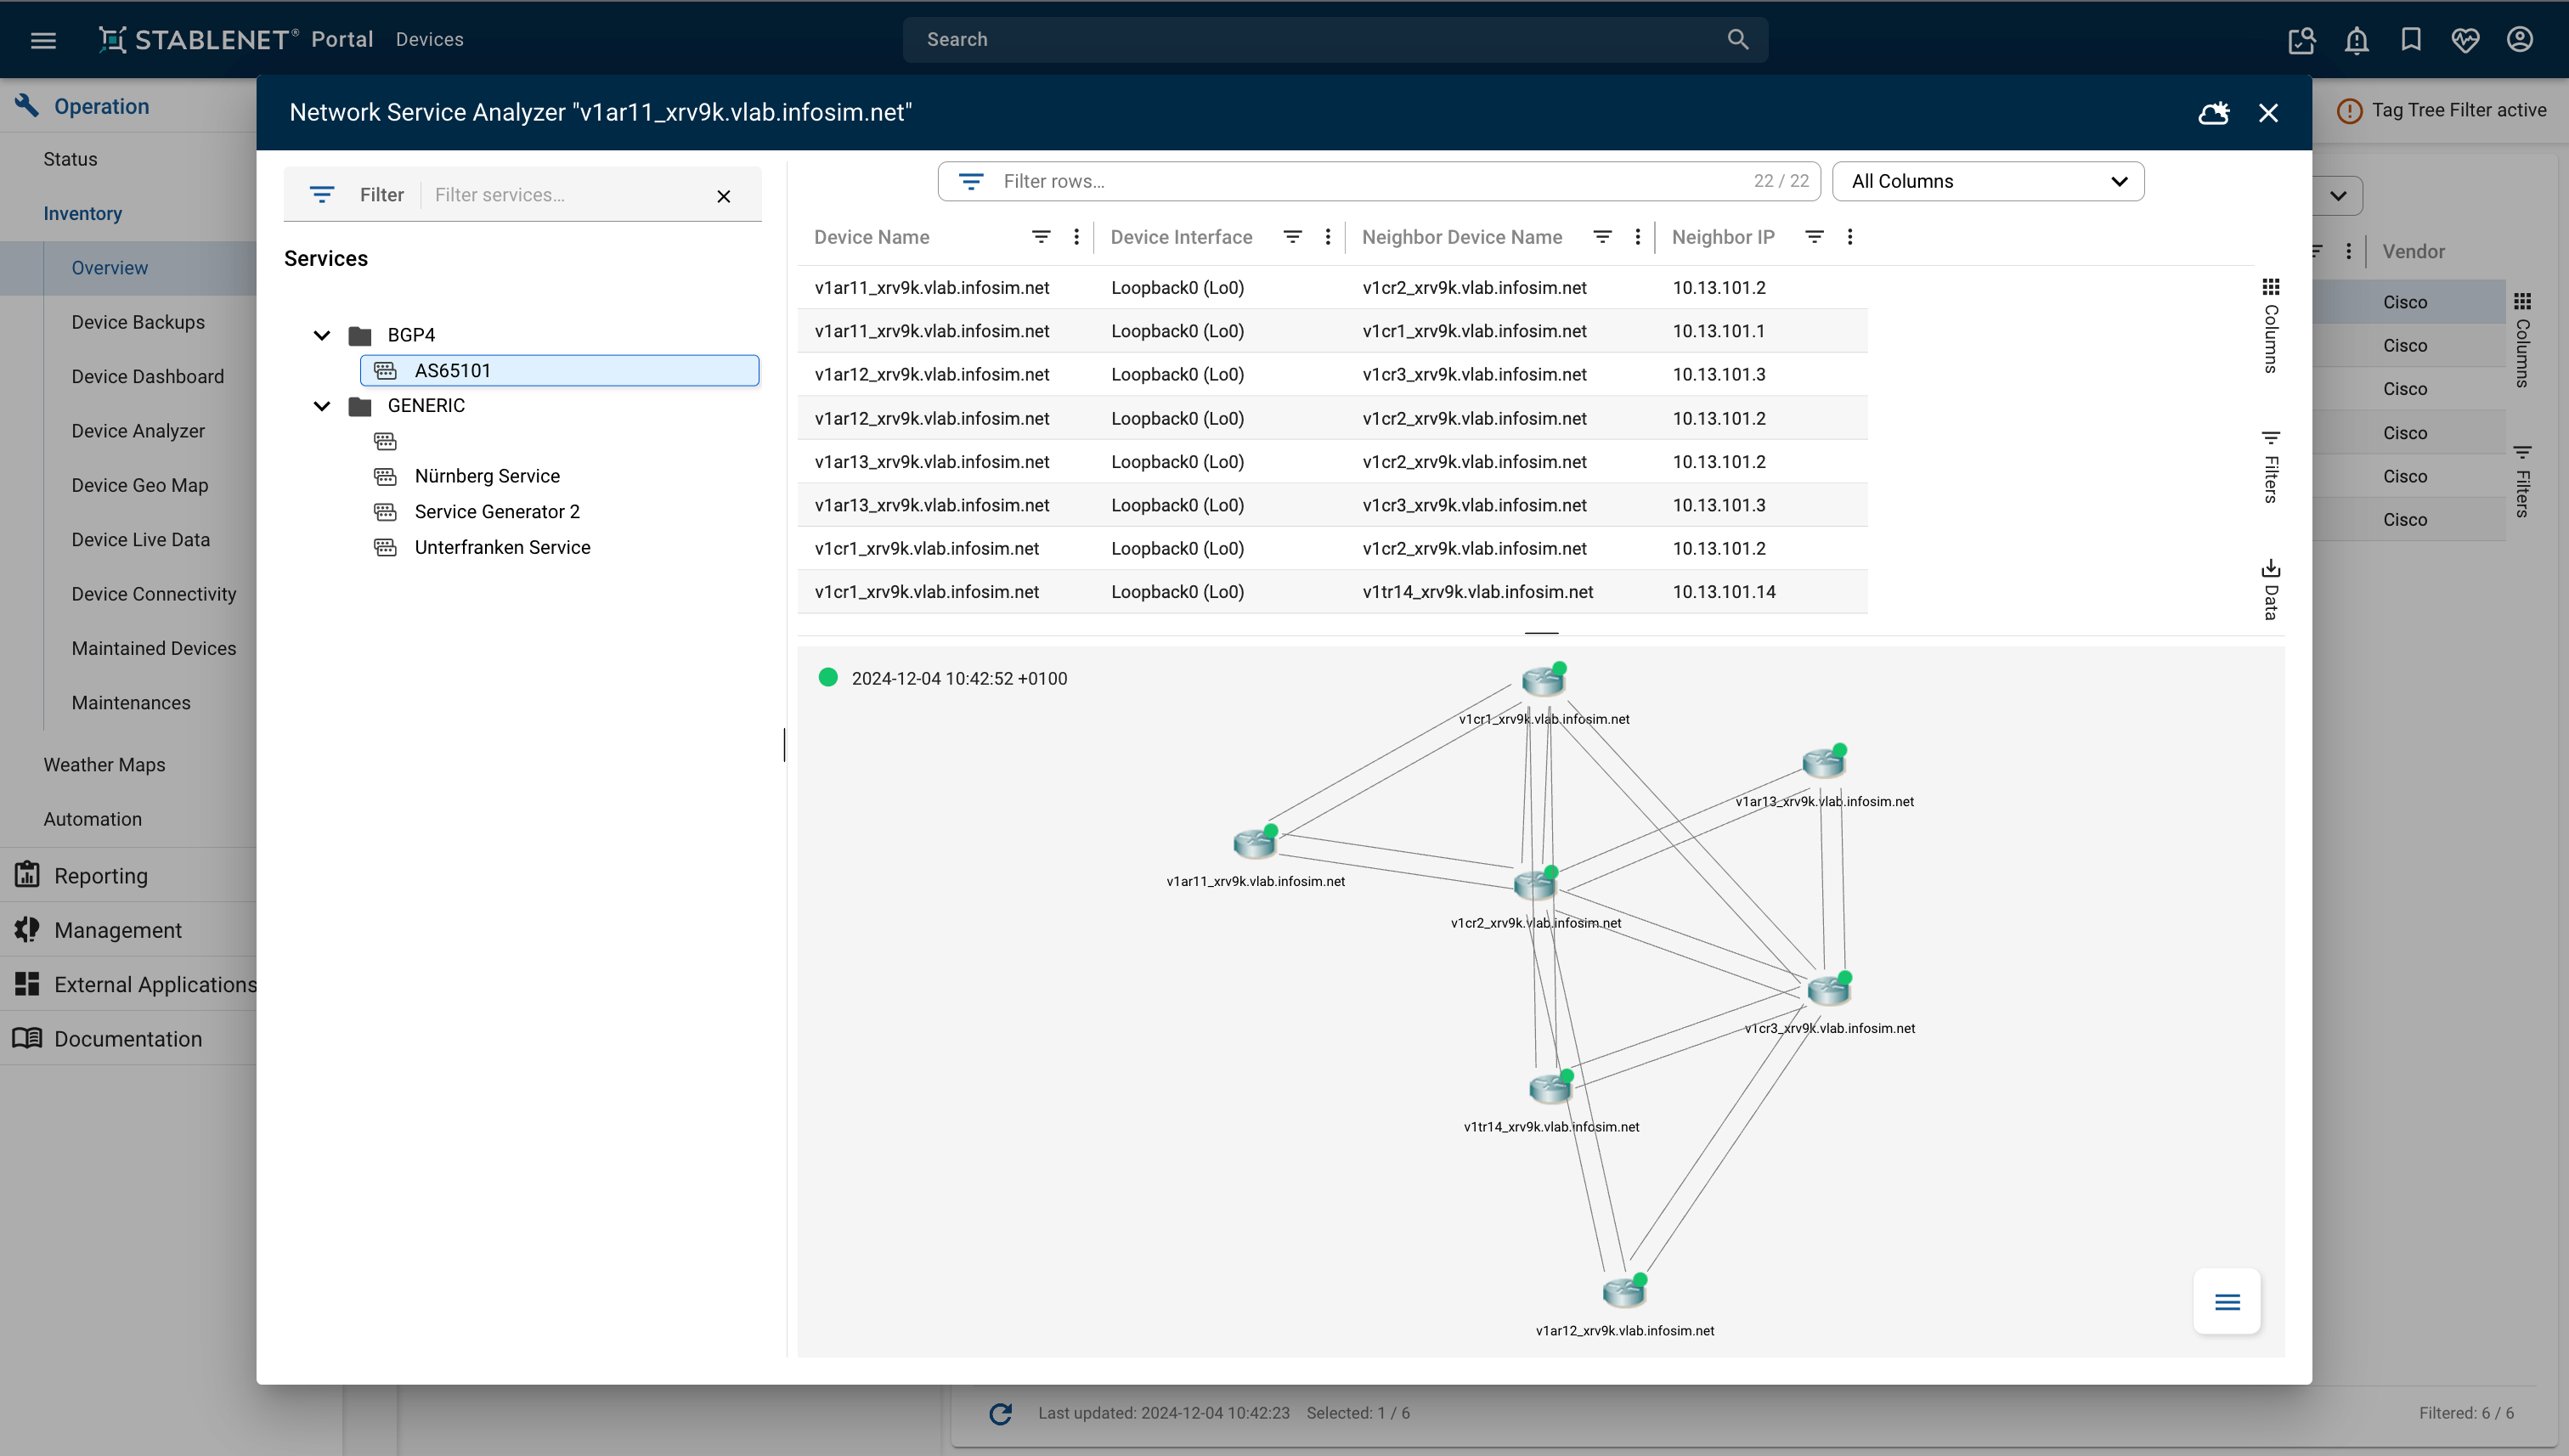
Task: Select the unnamed service under GENERIC
Action: 385,441
